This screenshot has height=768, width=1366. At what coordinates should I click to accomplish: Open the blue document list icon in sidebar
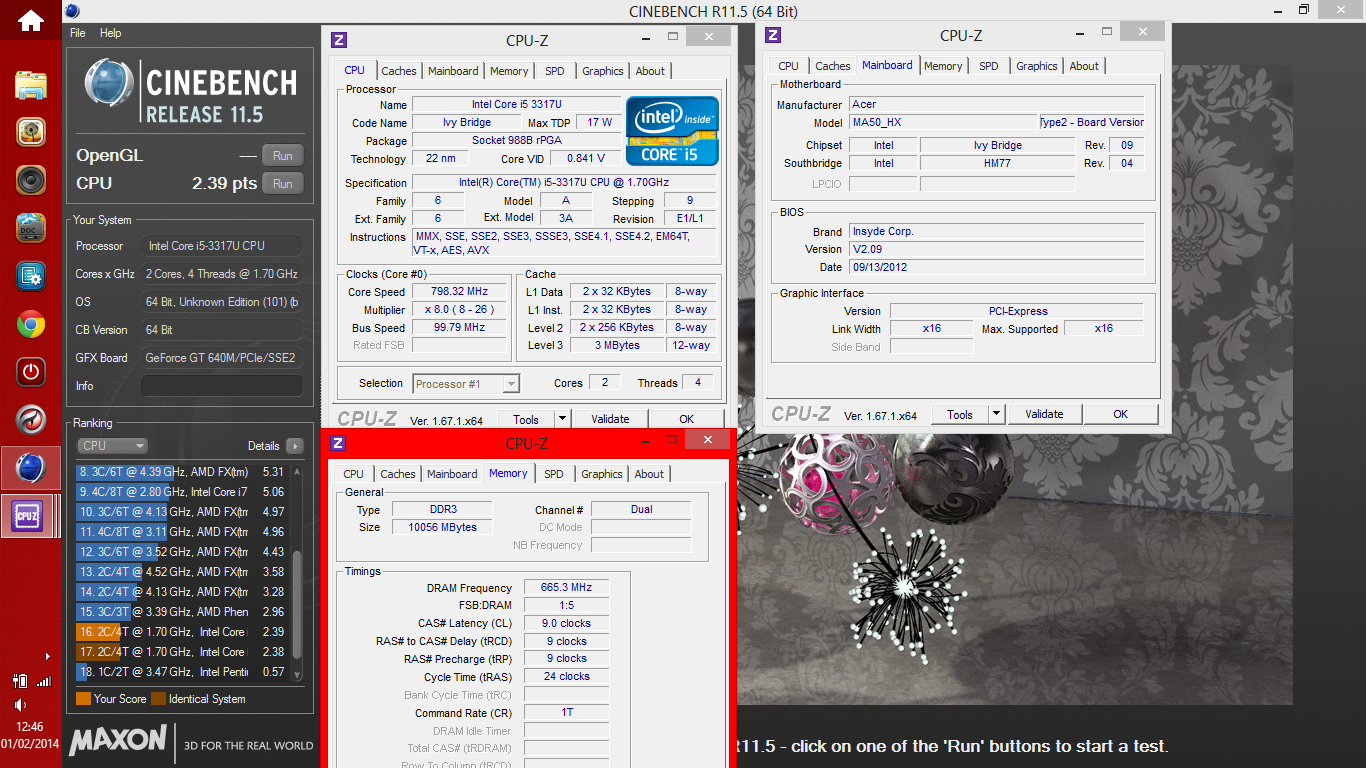point(31,276)
